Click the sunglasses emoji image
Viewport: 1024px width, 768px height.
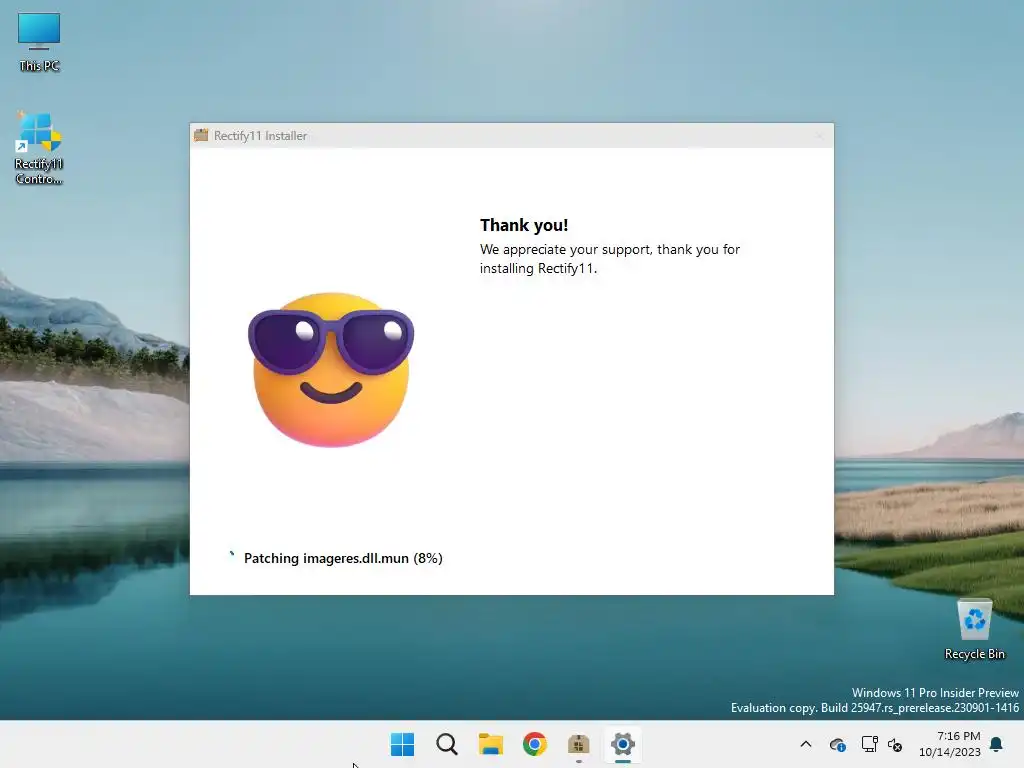tap(331, 370)
